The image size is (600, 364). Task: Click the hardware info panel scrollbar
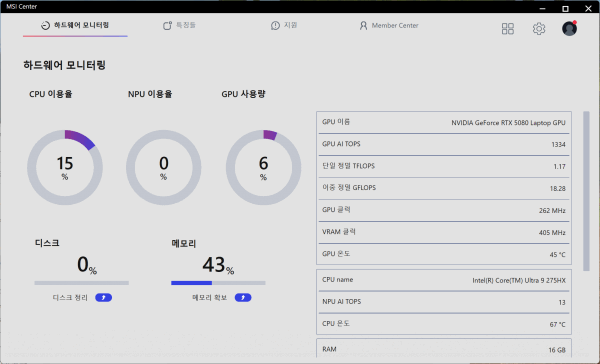(x=586, y=191)
